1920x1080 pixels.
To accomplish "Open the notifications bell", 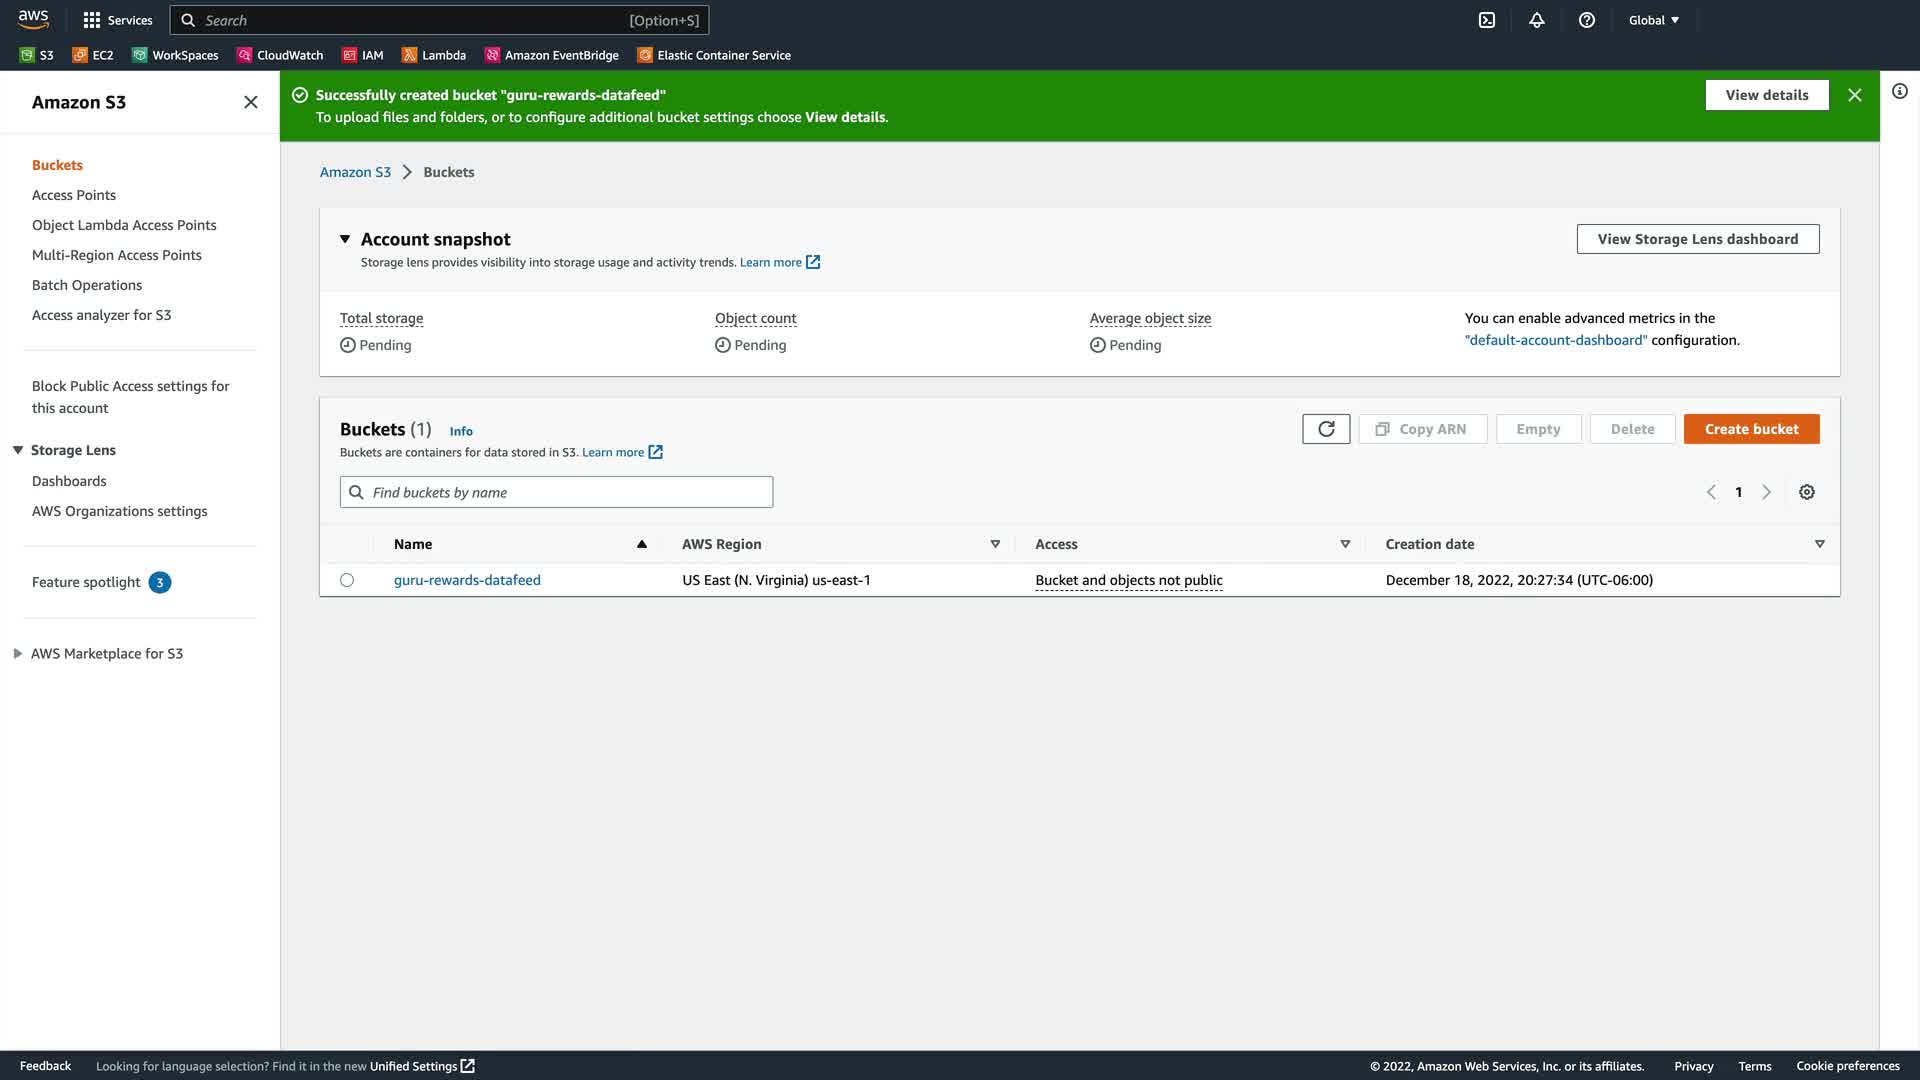I will point(1537,20).
